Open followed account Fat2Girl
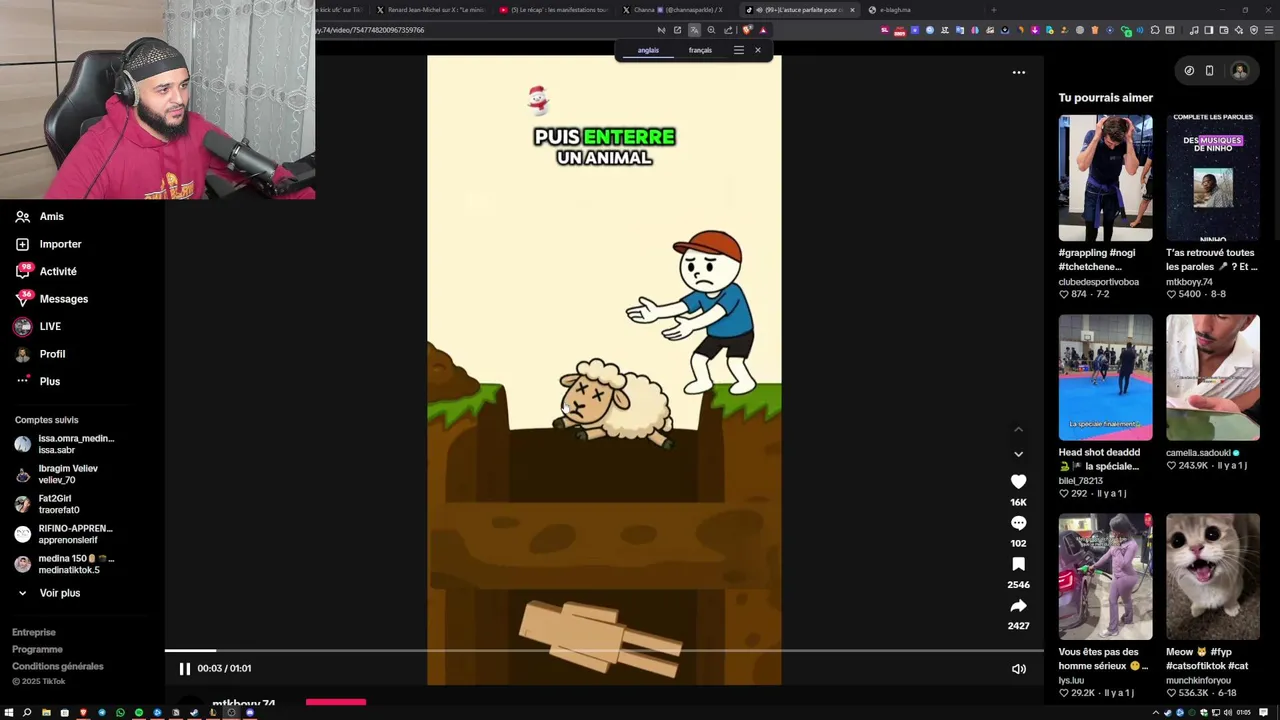 pyautogui.click(x=48, y=504)
